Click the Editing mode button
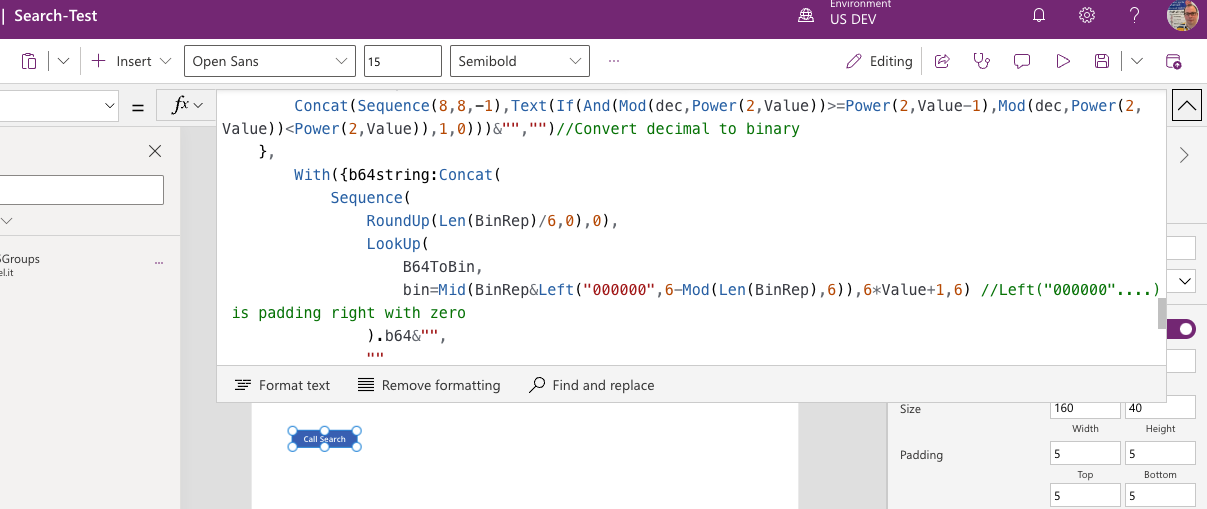1207x509 pixels. (879, 61)
